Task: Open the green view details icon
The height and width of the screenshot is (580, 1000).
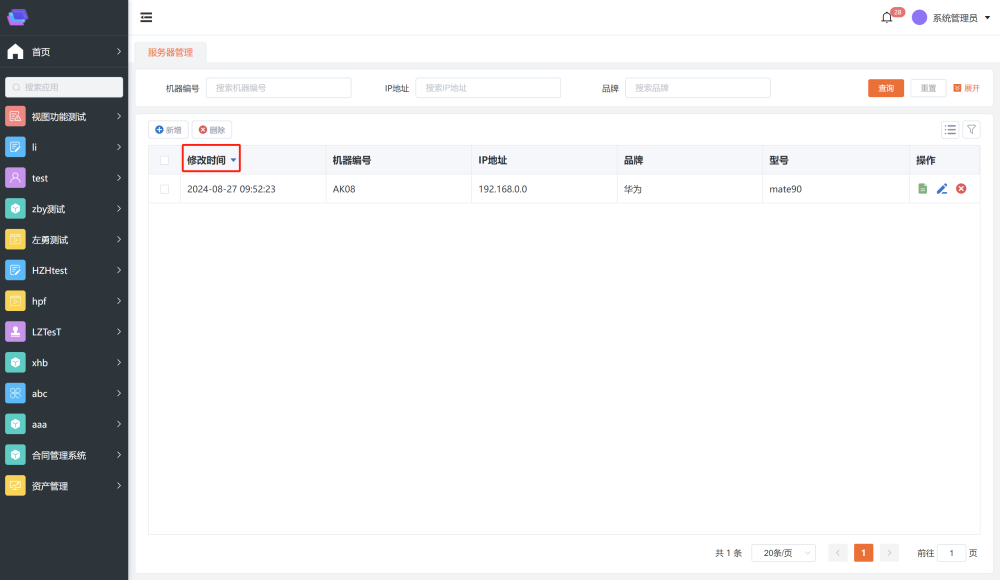Action: click(923, 189)
